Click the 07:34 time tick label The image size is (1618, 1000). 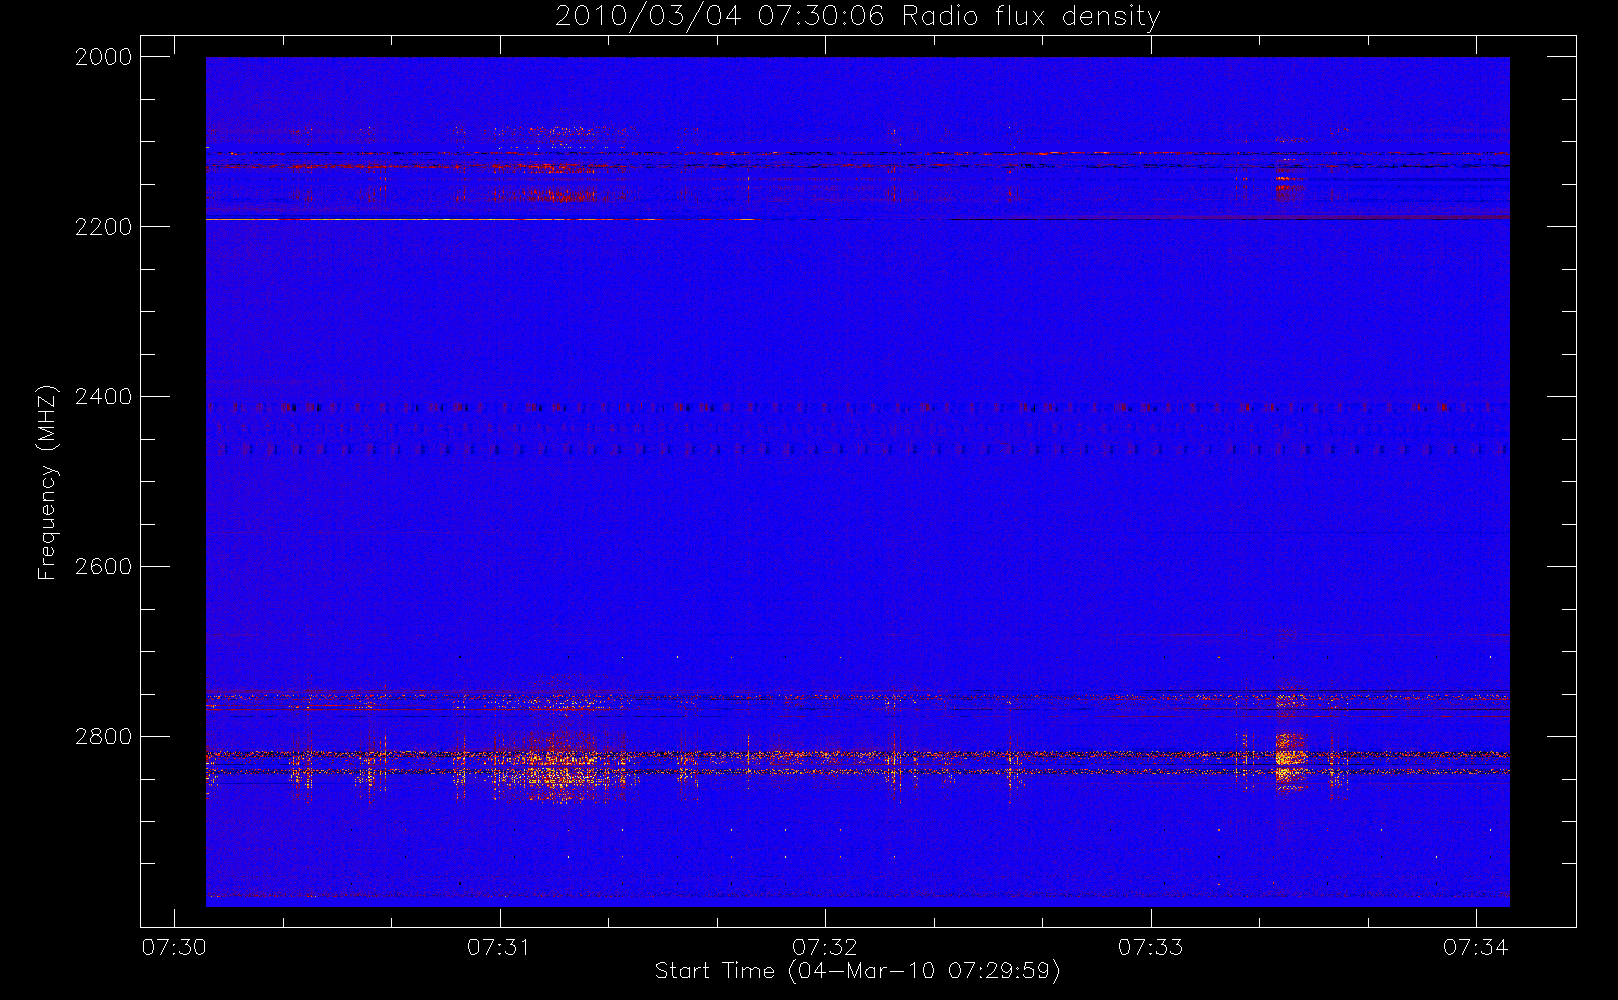1476,947
